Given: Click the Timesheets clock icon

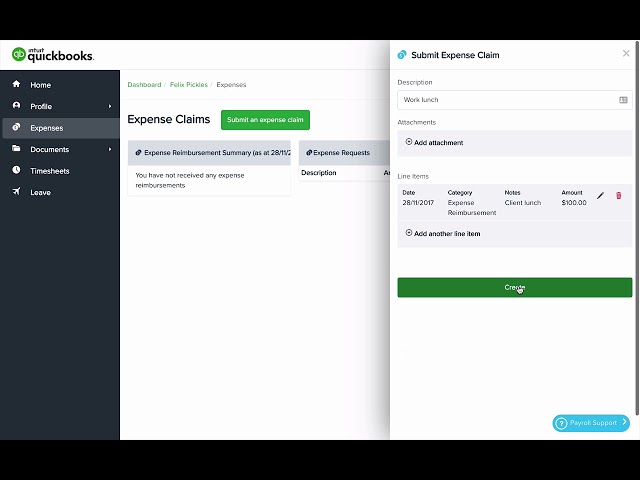Looking at the screenshot, I should pos(16,170).
